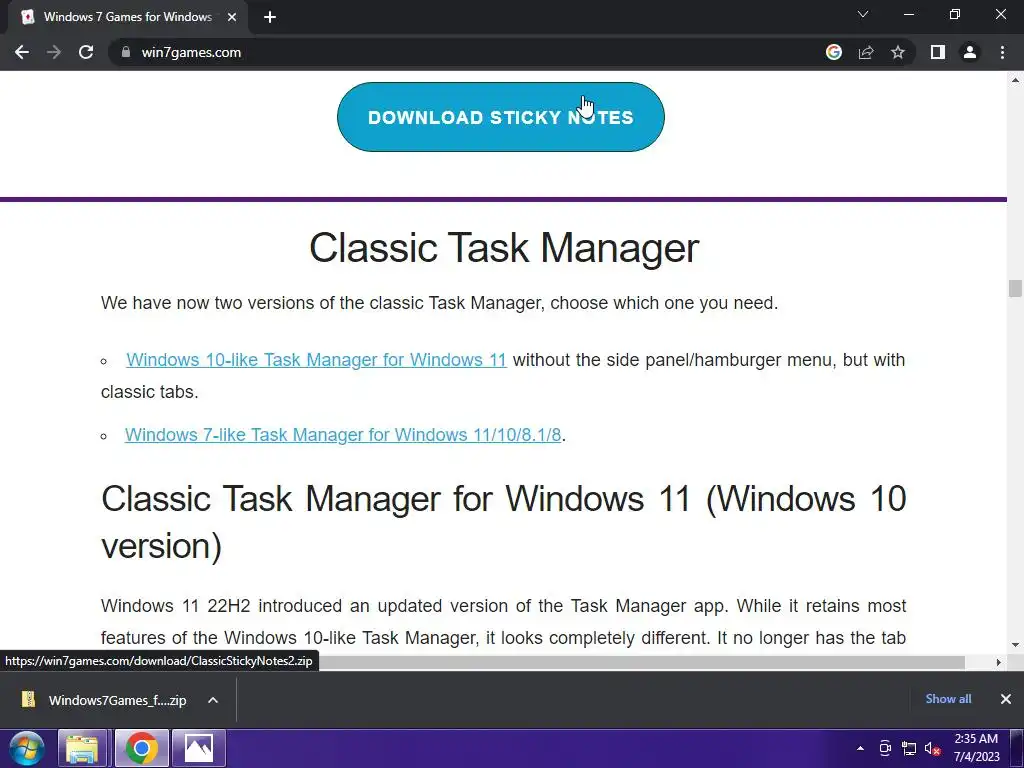1024x768 pixels.
Task: Expand the download item options chevron
Action: click(213, 700)
